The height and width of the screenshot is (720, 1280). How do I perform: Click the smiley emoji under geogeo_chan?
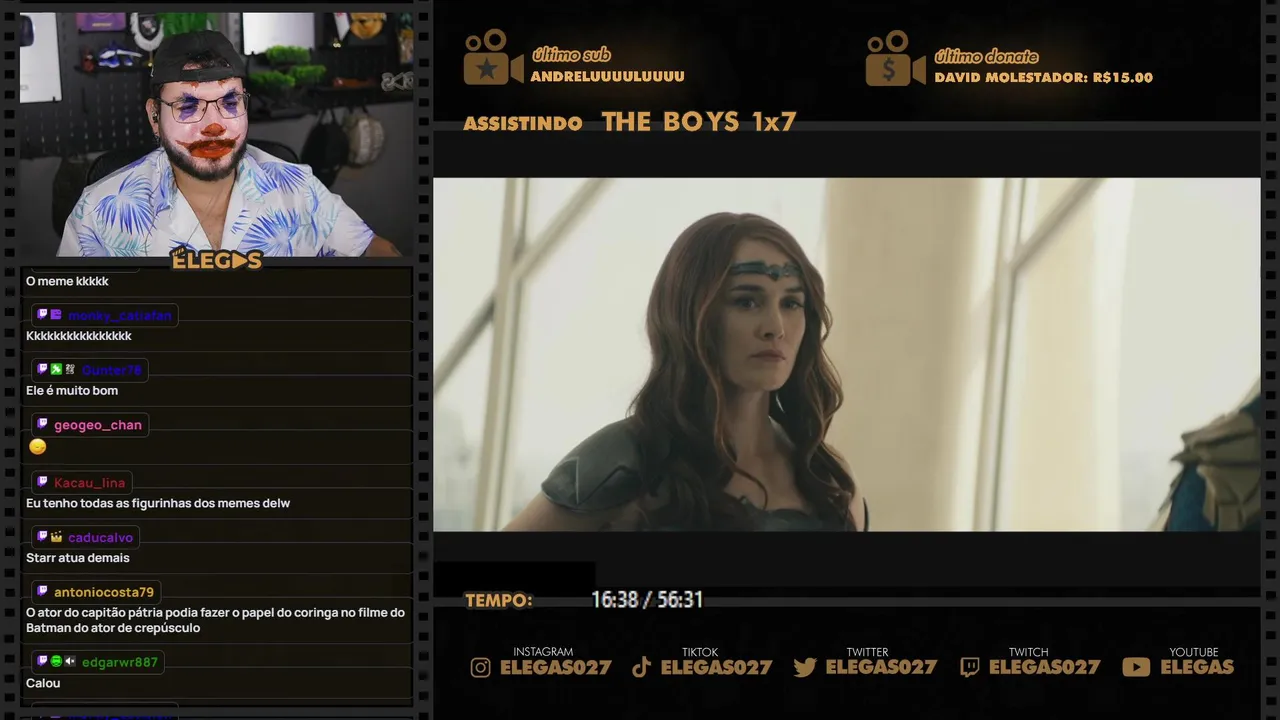(37, 447)
